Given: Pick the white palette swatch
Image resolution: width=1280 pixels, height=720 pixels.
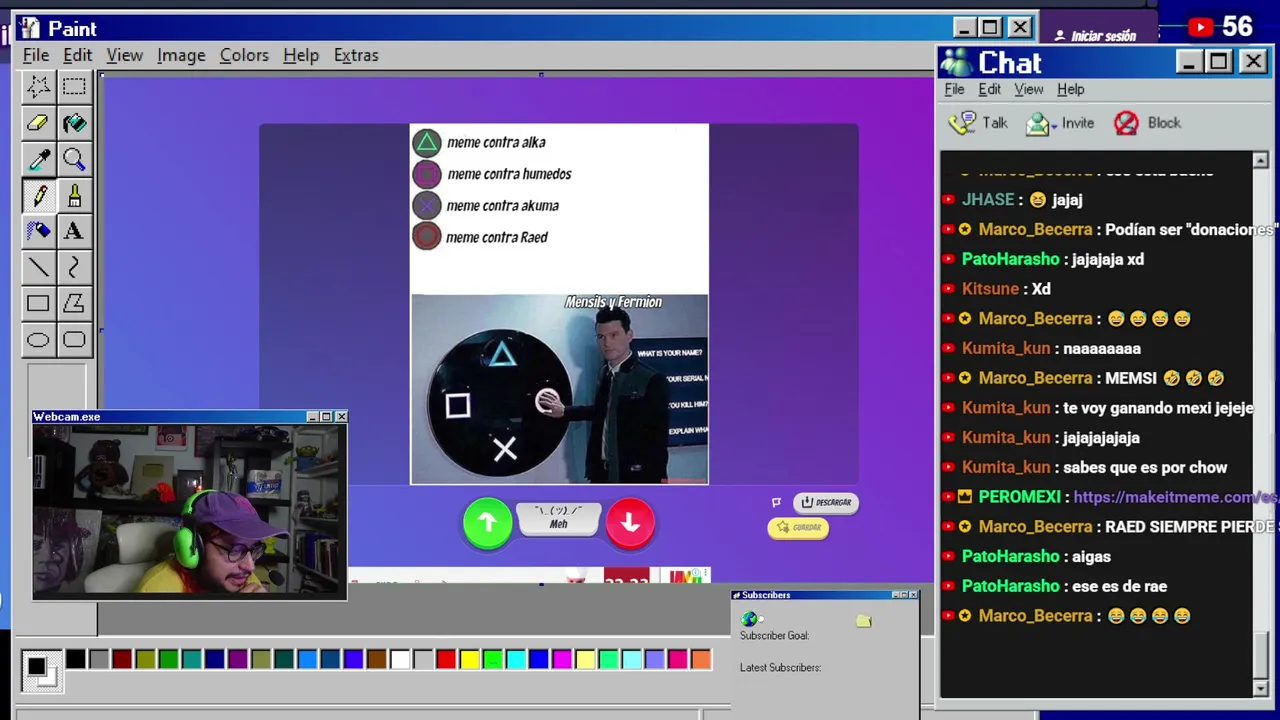Looking at the screenshot, I should 400,659.
